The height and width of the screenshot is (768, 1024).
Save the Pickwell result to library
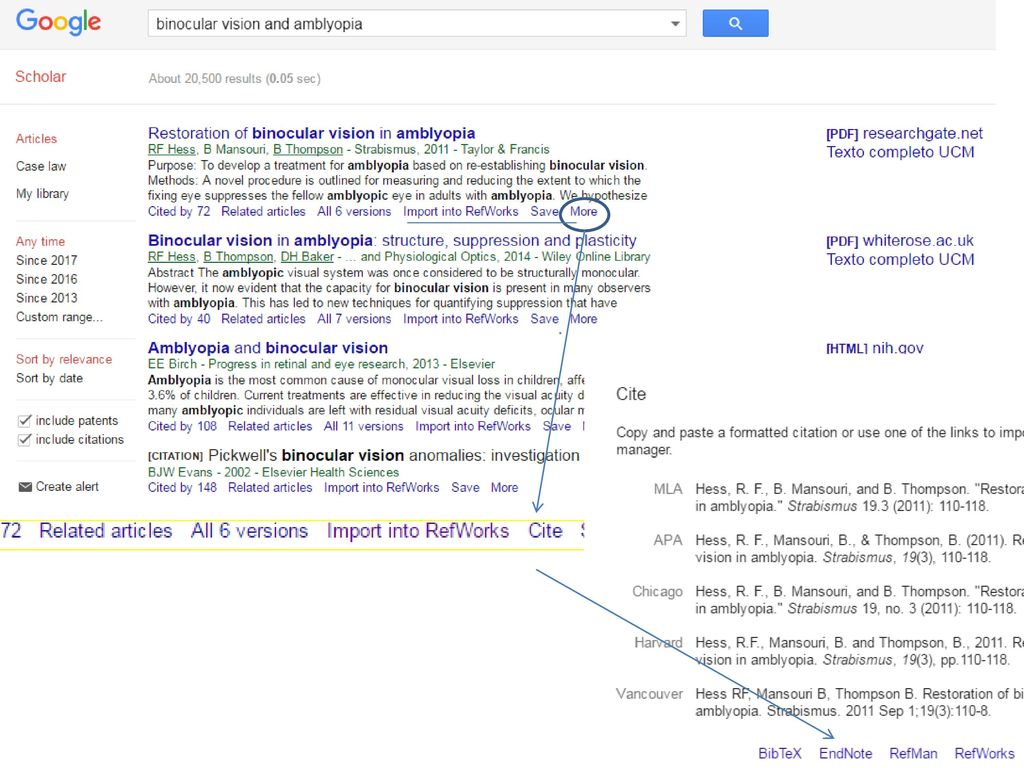tap(466, 487)
